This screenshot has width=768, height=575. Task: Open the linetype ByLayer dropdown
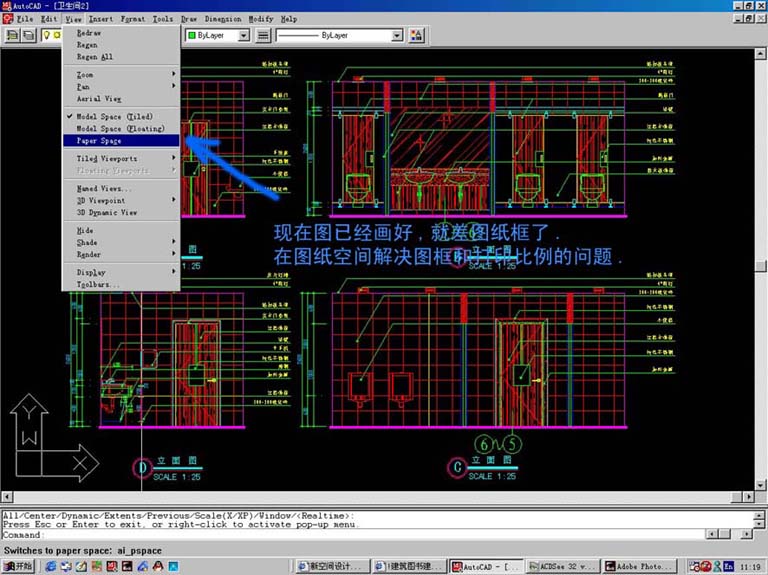click(x=397, y=35)
